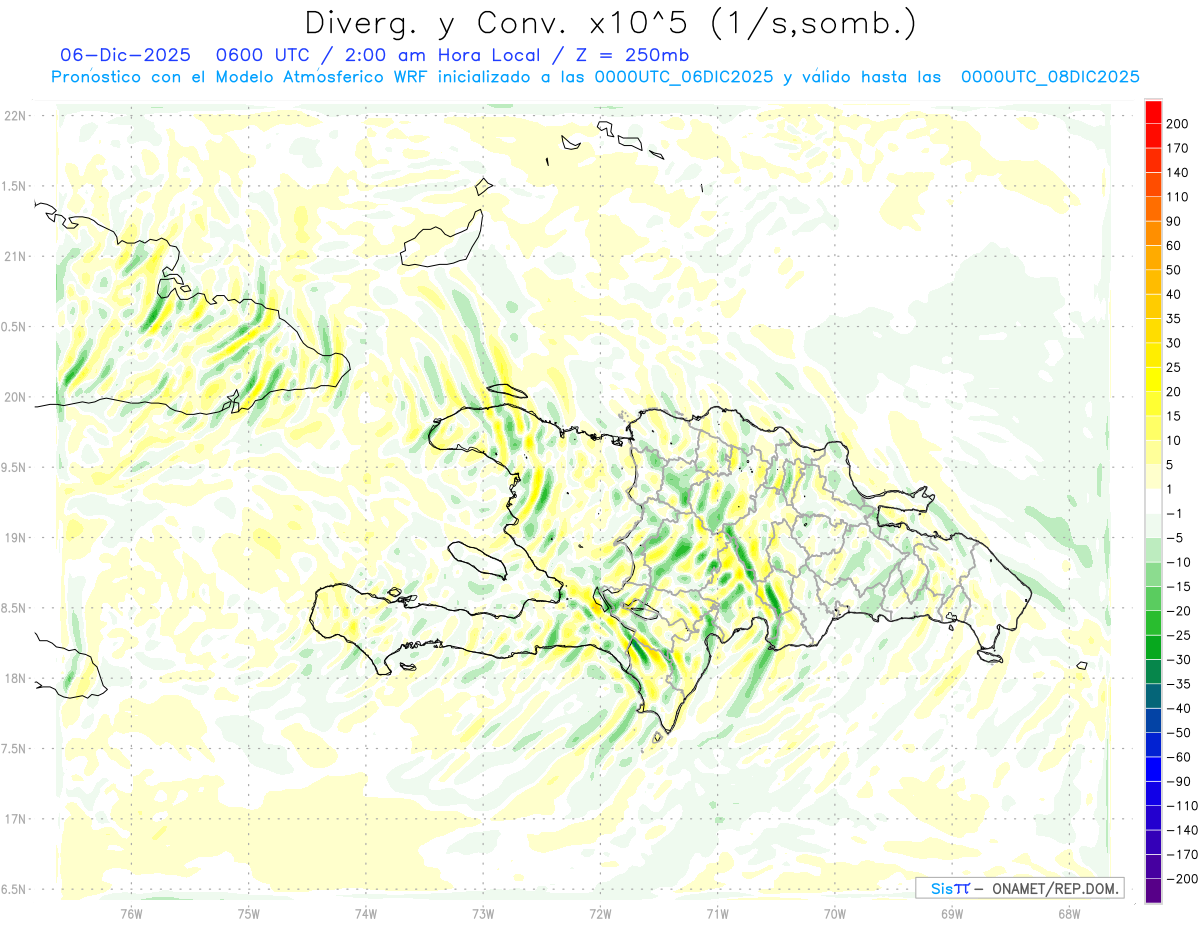Click the legend value '35'

[1175, 319]
